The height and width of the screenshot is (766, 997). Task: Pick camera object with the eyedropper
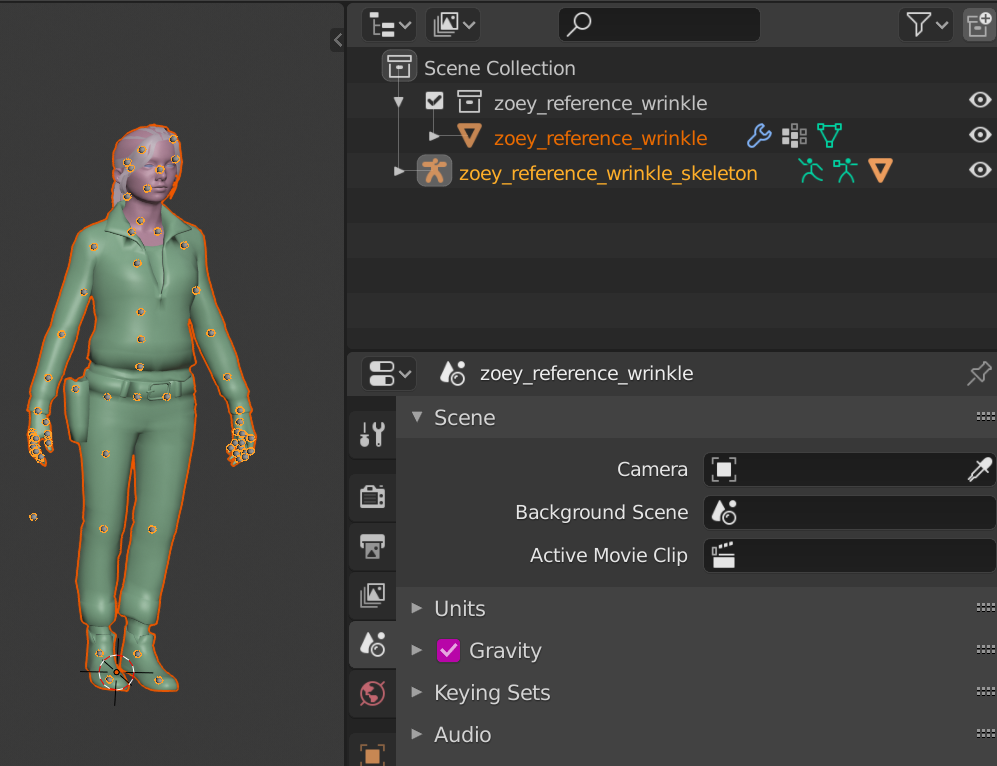pos(979,470)
